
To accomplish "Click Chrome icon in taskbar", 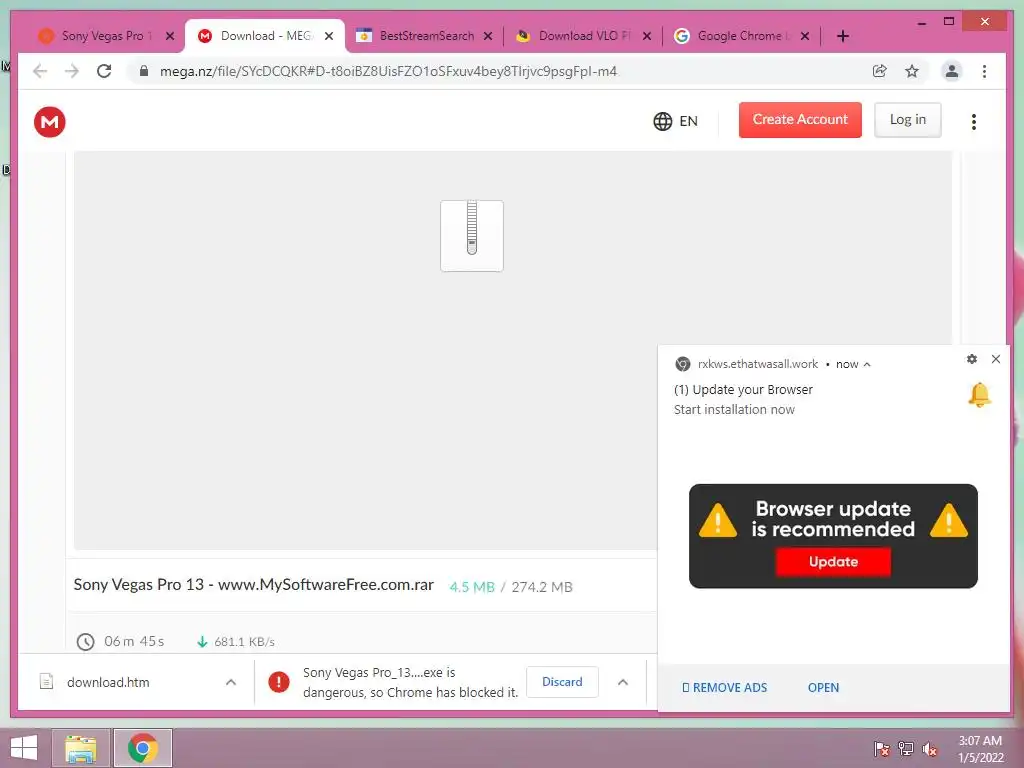I will (x=143, y=748).
